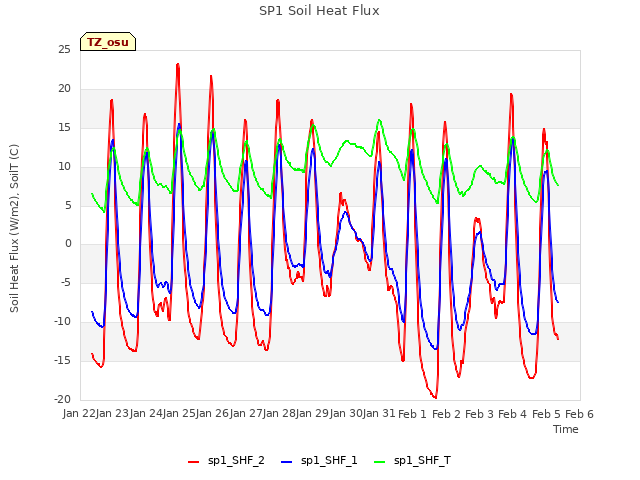Click the 15 y-axis tick label

click(x=64, y=128)
